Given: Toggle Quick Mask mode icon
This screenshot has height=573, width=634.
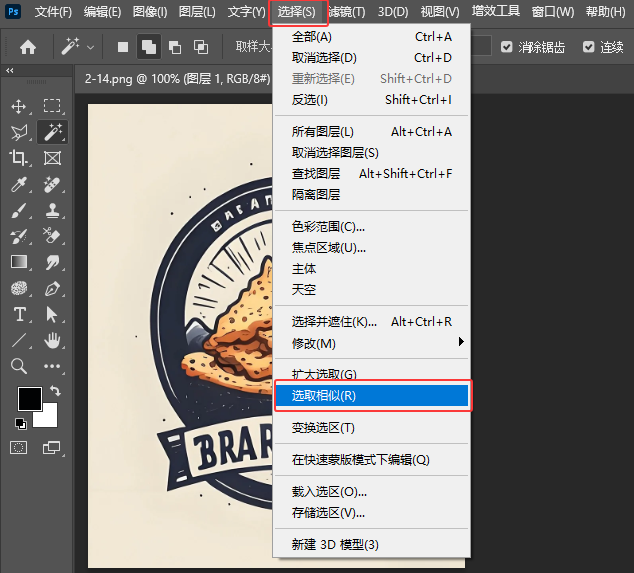Looking at the screenshot, I should [18, 448].
